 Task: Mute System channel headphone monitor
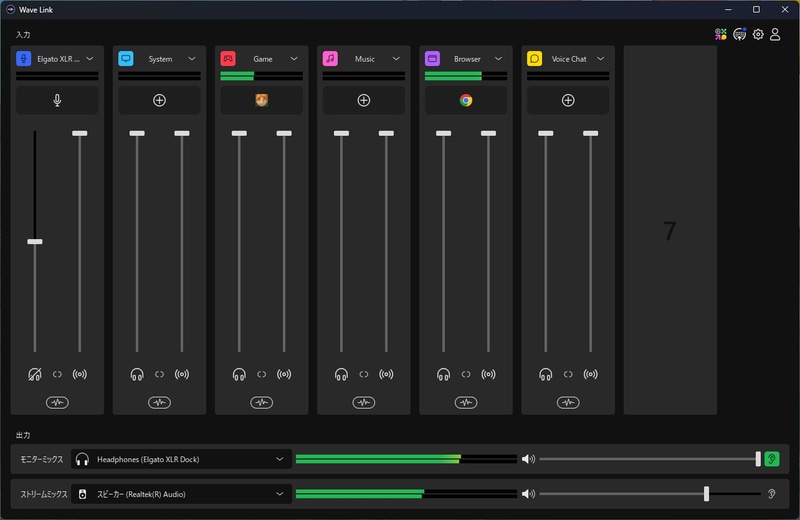(x=137, y=375)
